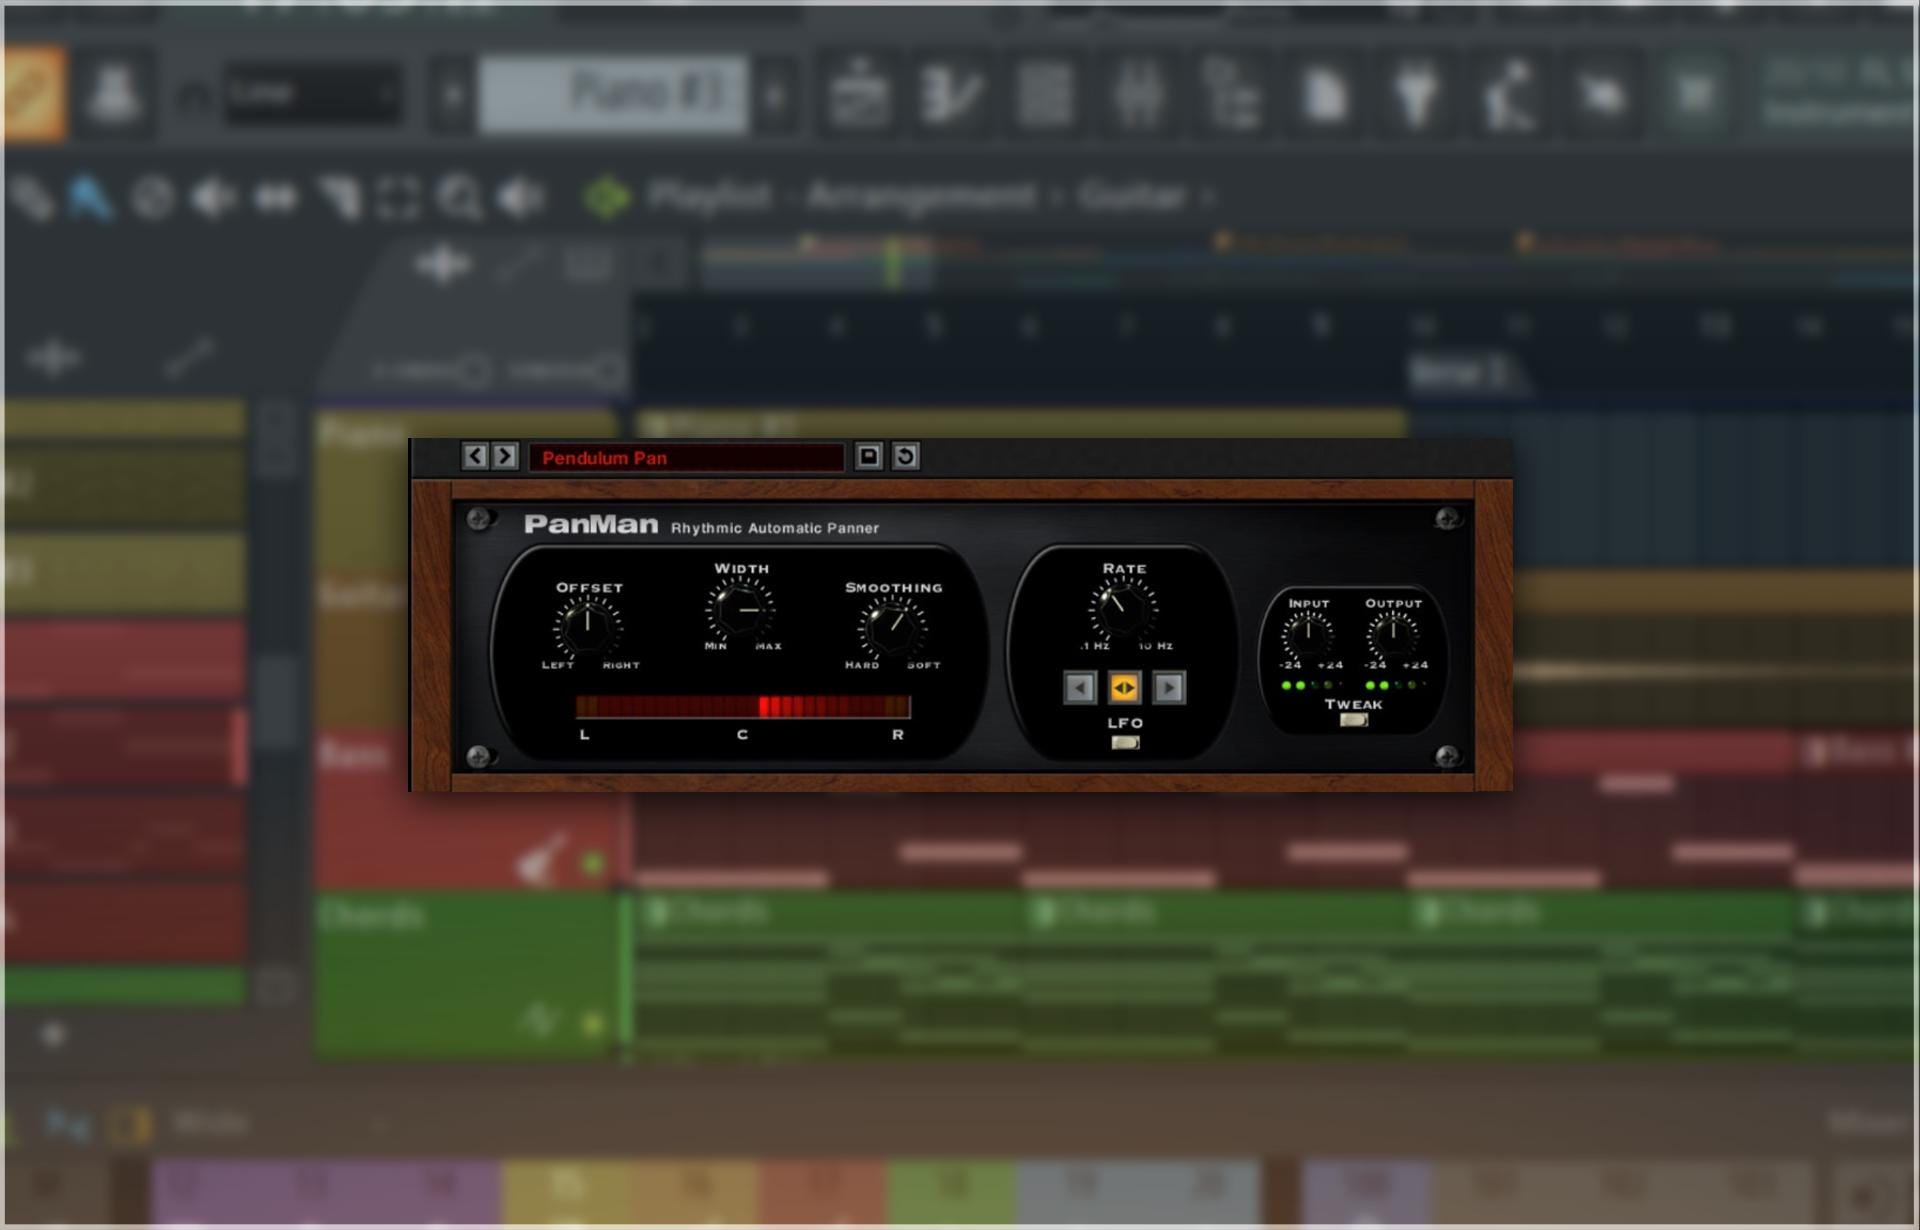This screenshot has height=1230, width=1920.
Task: Open the Playlist menu green arrow icon
Action: [x=607, y=196]
